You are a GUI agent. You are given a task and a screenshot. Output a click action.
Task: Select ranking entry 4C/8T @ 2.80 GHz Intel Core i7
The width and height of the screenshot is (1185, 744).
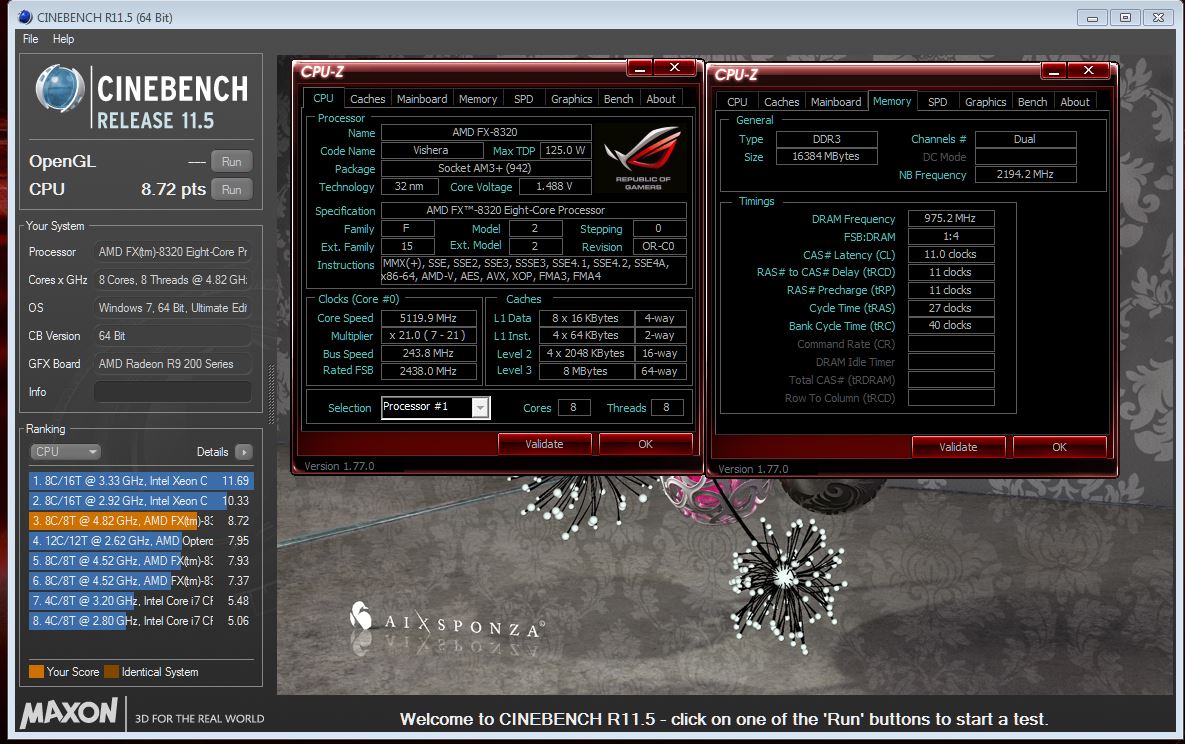pos(141,621)
